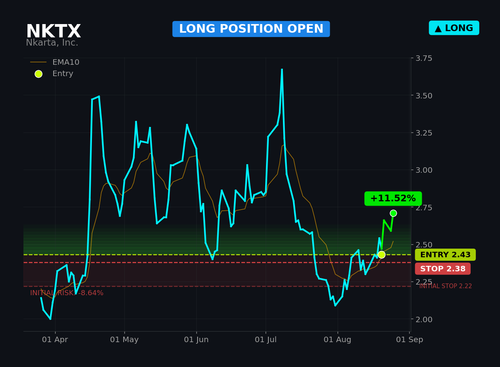
Task: Click the green current price marker dot
Action: click(393, 213)
